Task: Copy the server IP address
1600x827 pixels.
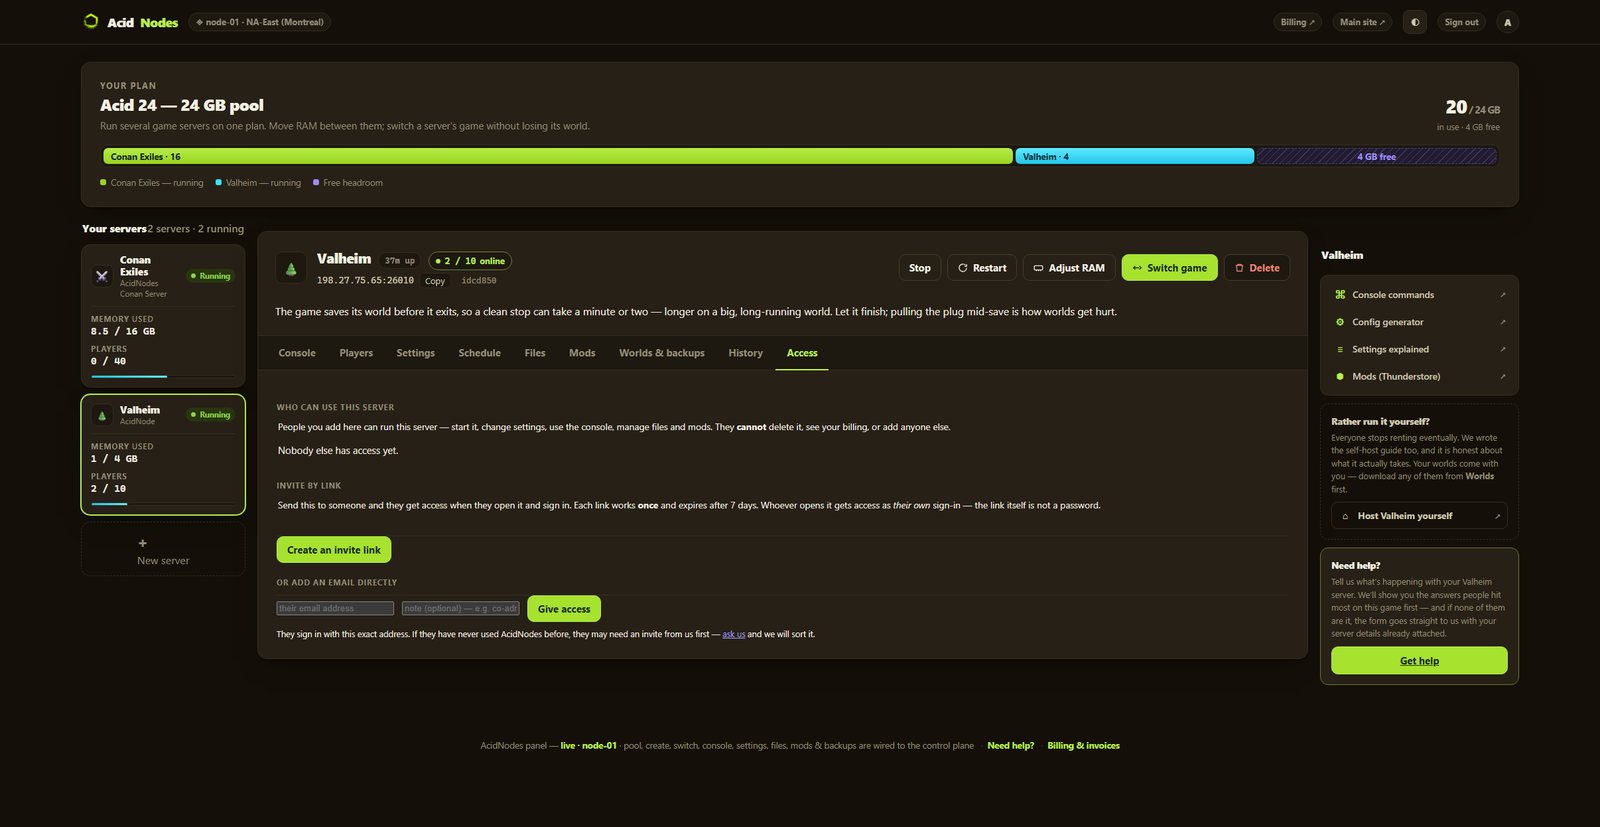Action: coord(435,281)
